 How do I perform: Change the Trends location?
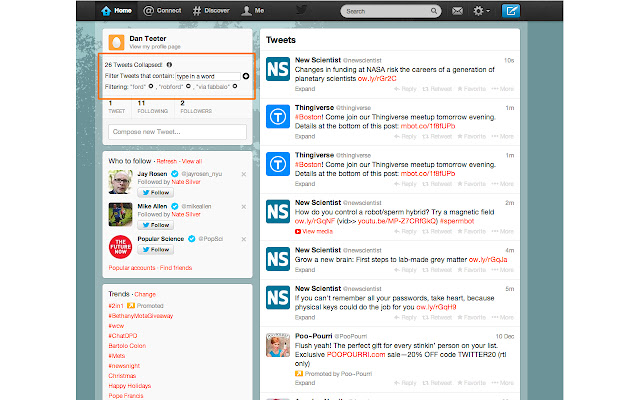tap(145, 294)
